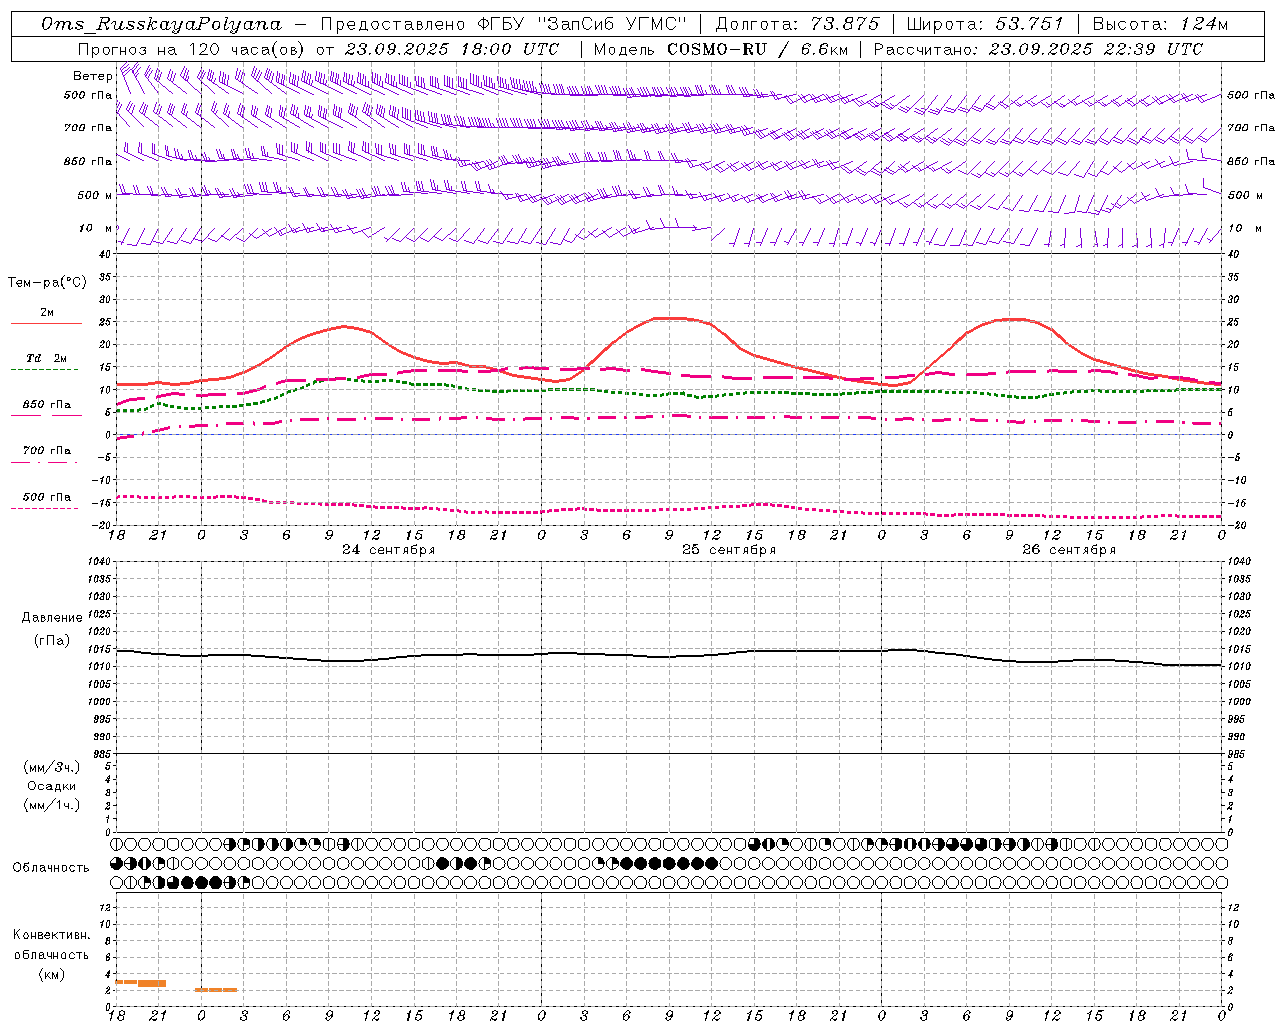Click the Тем-ра(°C) axis title
Image resolution: width=1280 pixels, height=1024 pixels.
(x=47, y=283)
